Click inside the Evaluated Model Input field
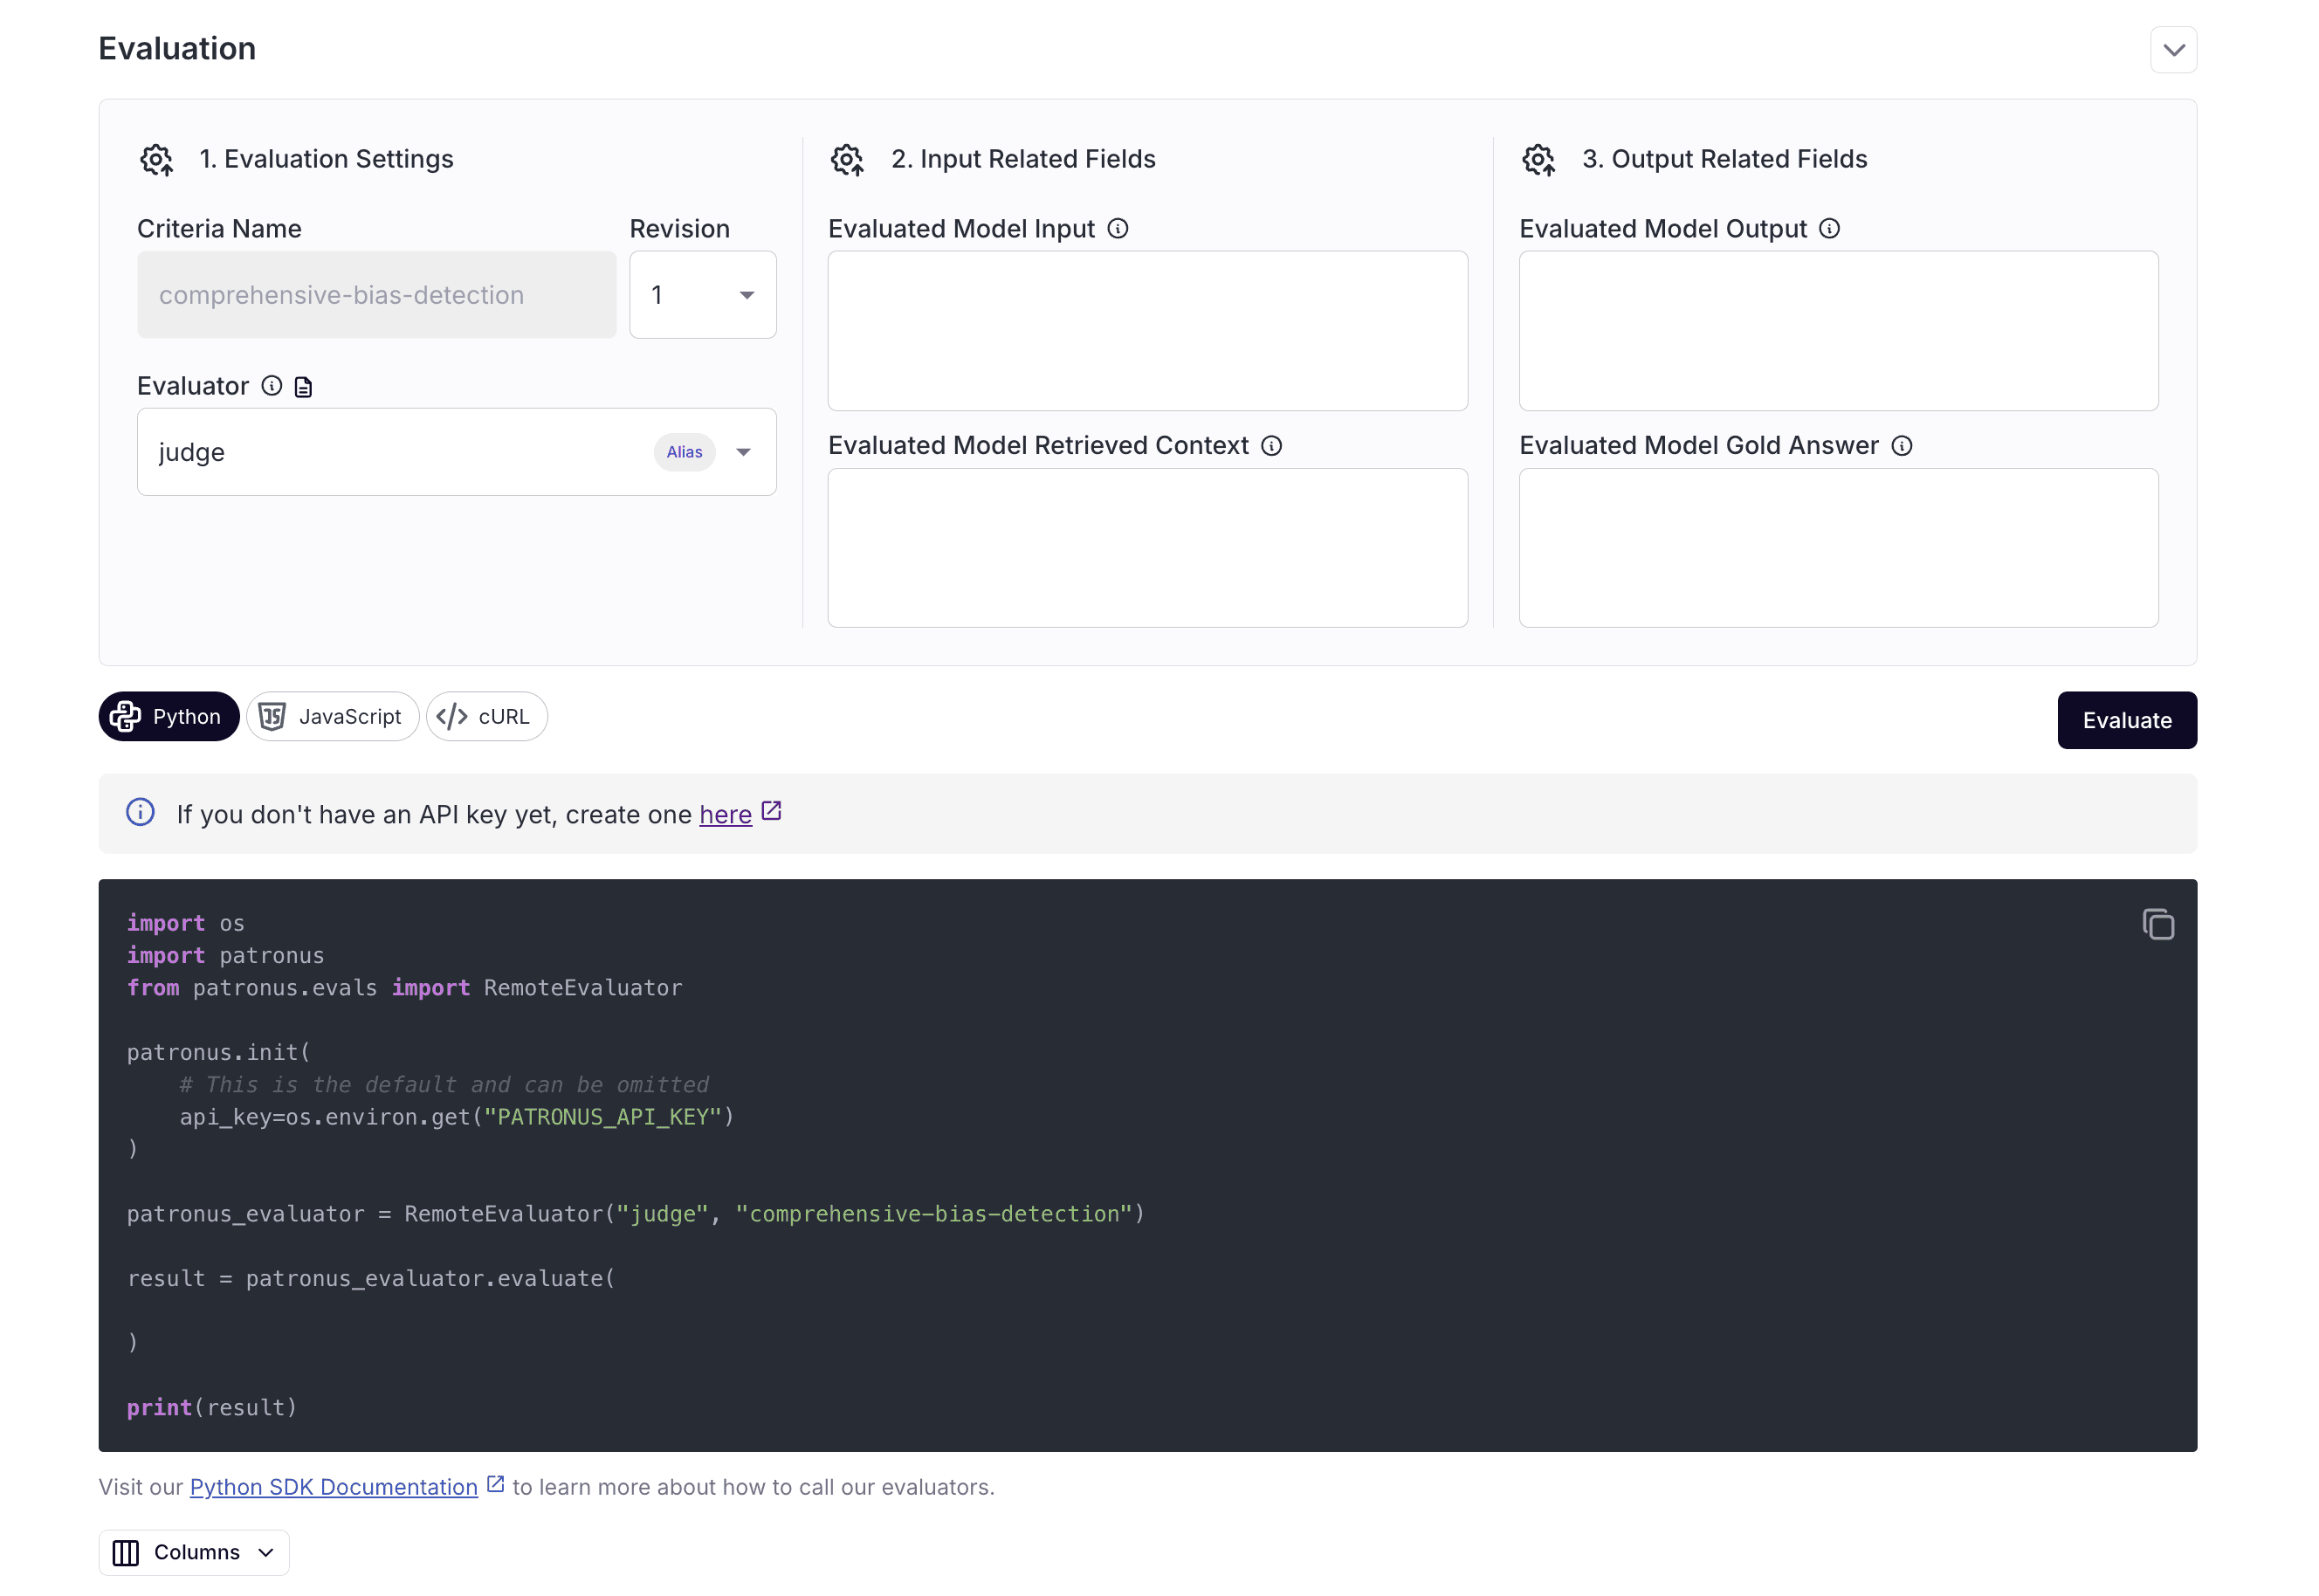Viewport: 2319px width, 1596px height. point(1147,331)
